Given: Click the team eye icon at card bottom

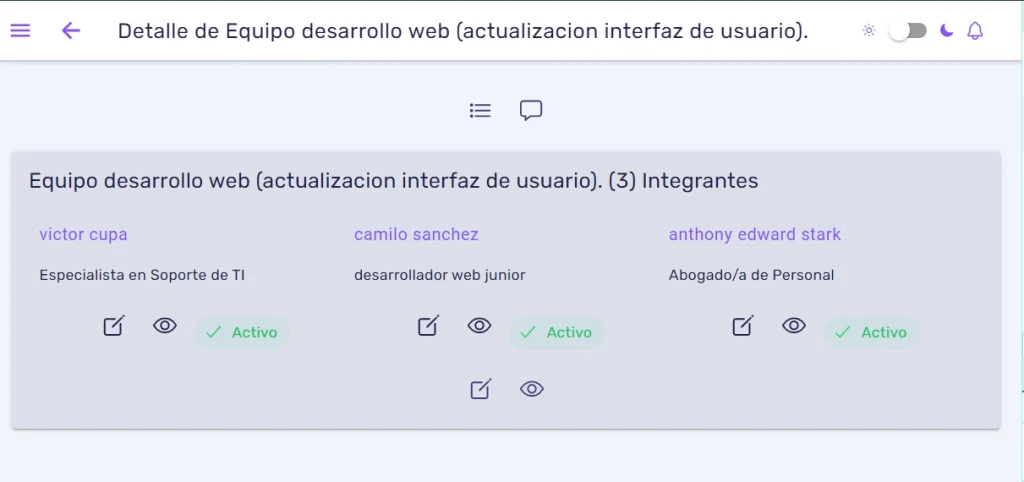Looking at the screenshot, I should 532,389.
